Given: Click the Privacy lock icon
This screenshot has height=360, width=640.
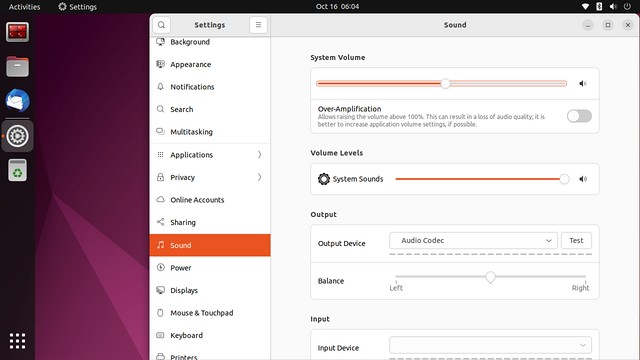Looking at the screenshot, I should 160,177.
